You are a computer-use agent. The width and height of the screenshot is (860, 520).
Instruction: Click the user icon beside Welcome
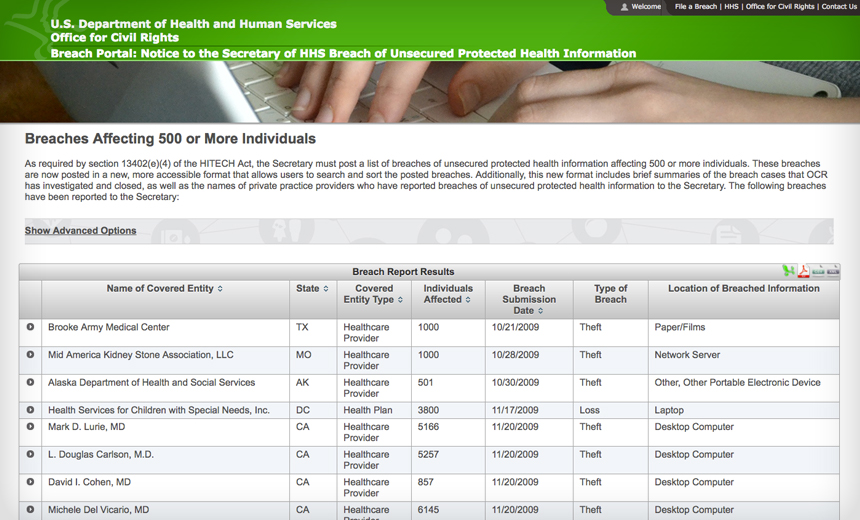tap(624, 7)
